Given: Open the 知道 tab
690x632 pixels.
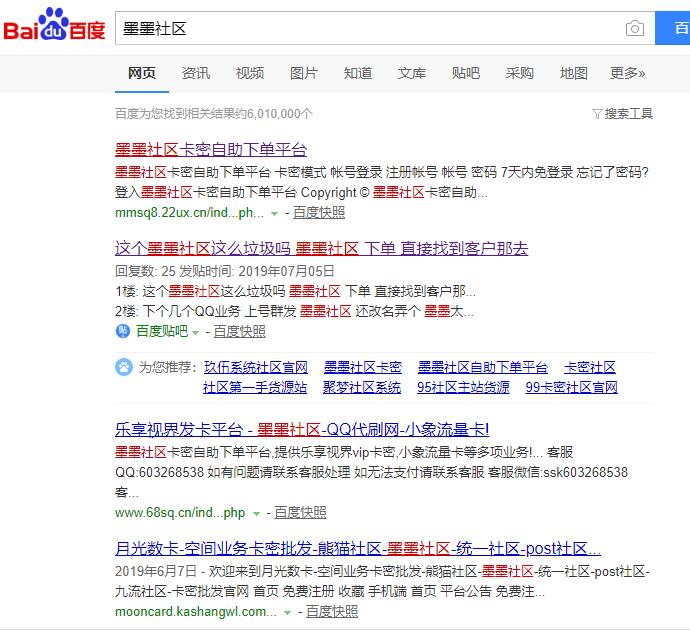Looking at the screenshot, I should pos(358,73).
